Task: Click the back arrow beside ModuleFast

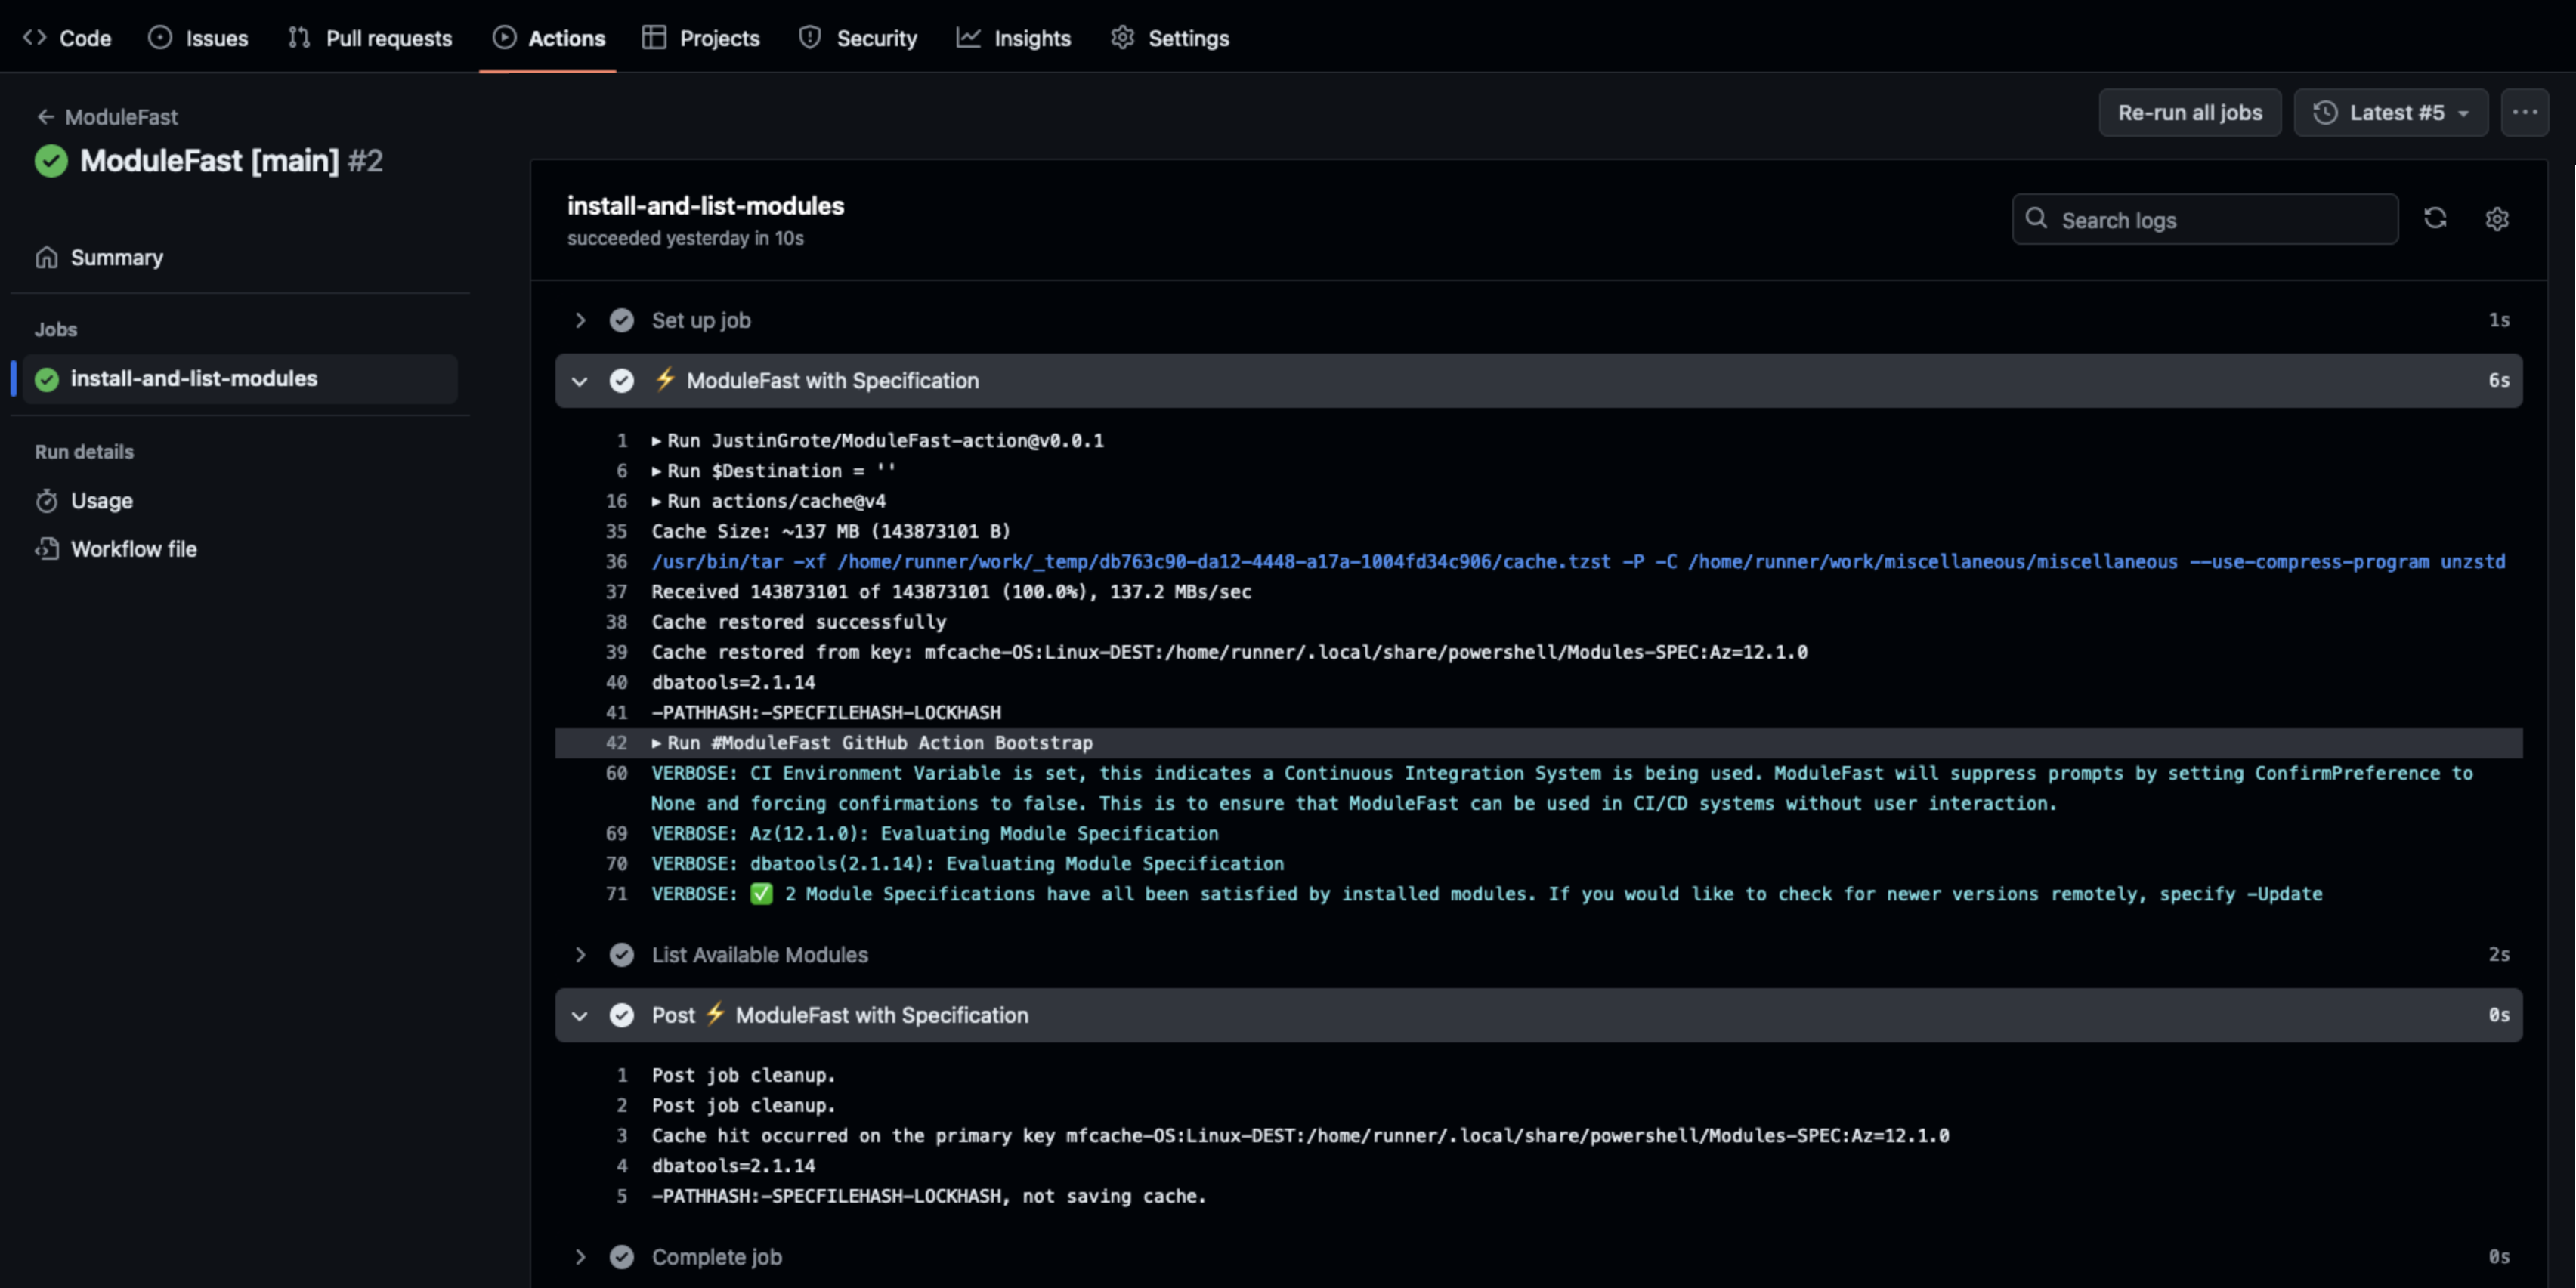Action: [x=46, y=117]
